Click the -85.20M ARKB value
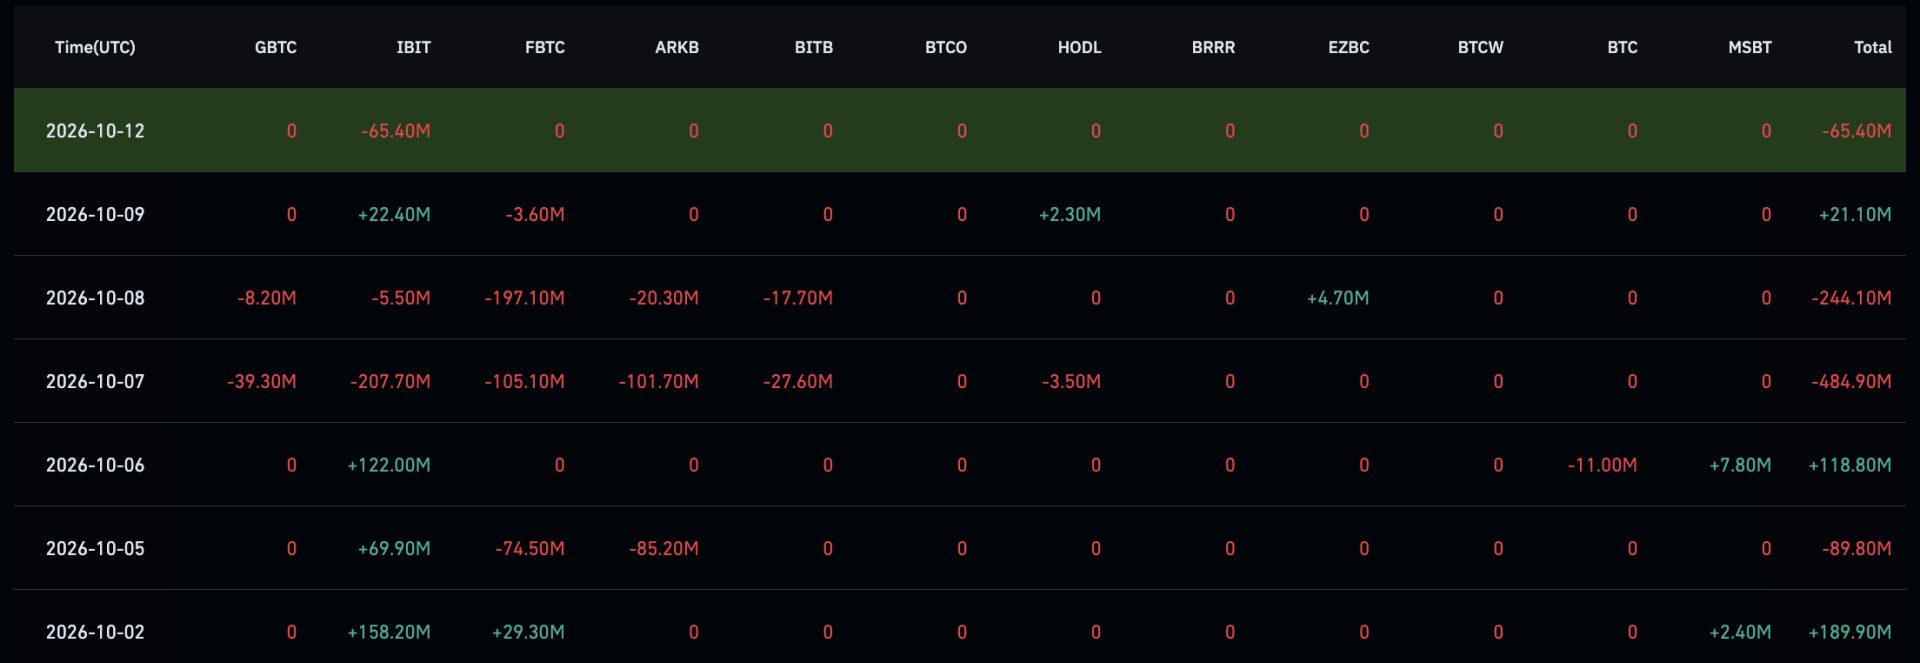 (x=664, y=548)
